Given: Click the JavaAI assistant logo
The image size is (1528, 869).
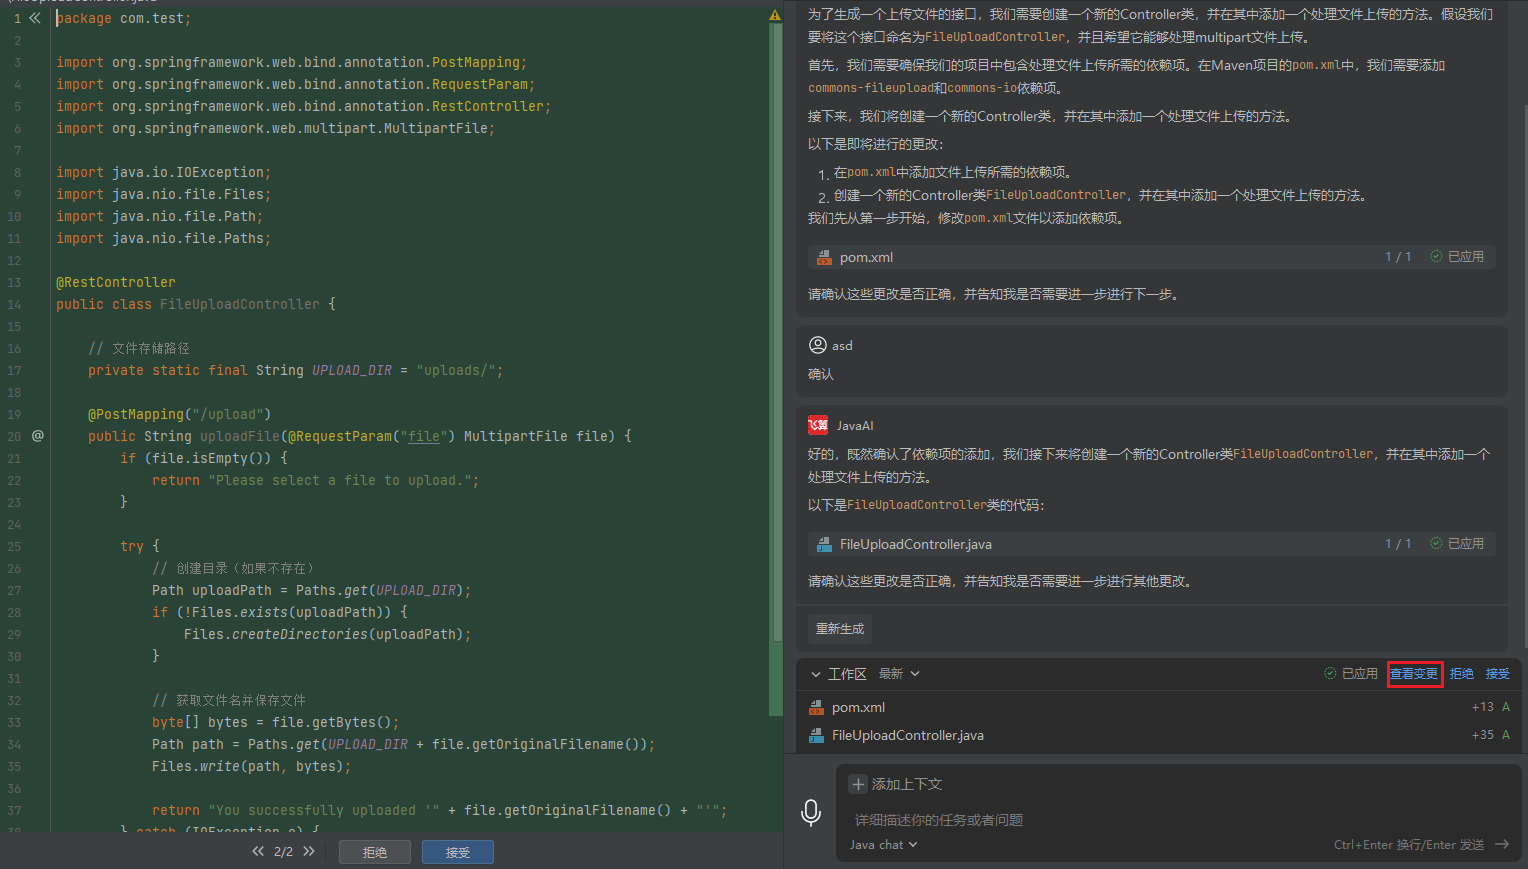Looking at the screenshot, I should point(818,425).
